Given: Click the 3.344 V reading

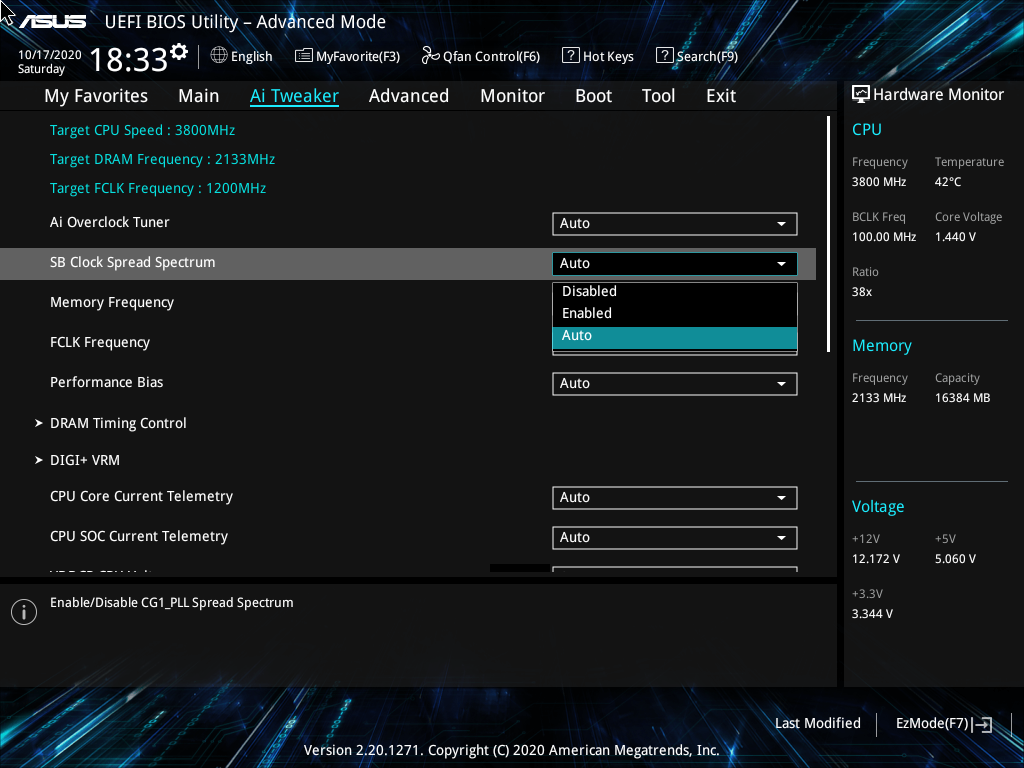Looking at the screenshot, I should [872, 615].
